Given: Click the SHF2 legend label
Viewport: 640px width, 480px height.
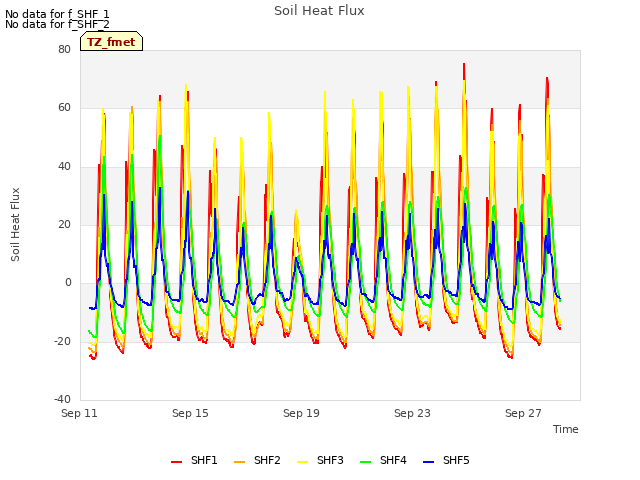Looking at the screenshot, I should pyautogui.click(x=267, y=460).
